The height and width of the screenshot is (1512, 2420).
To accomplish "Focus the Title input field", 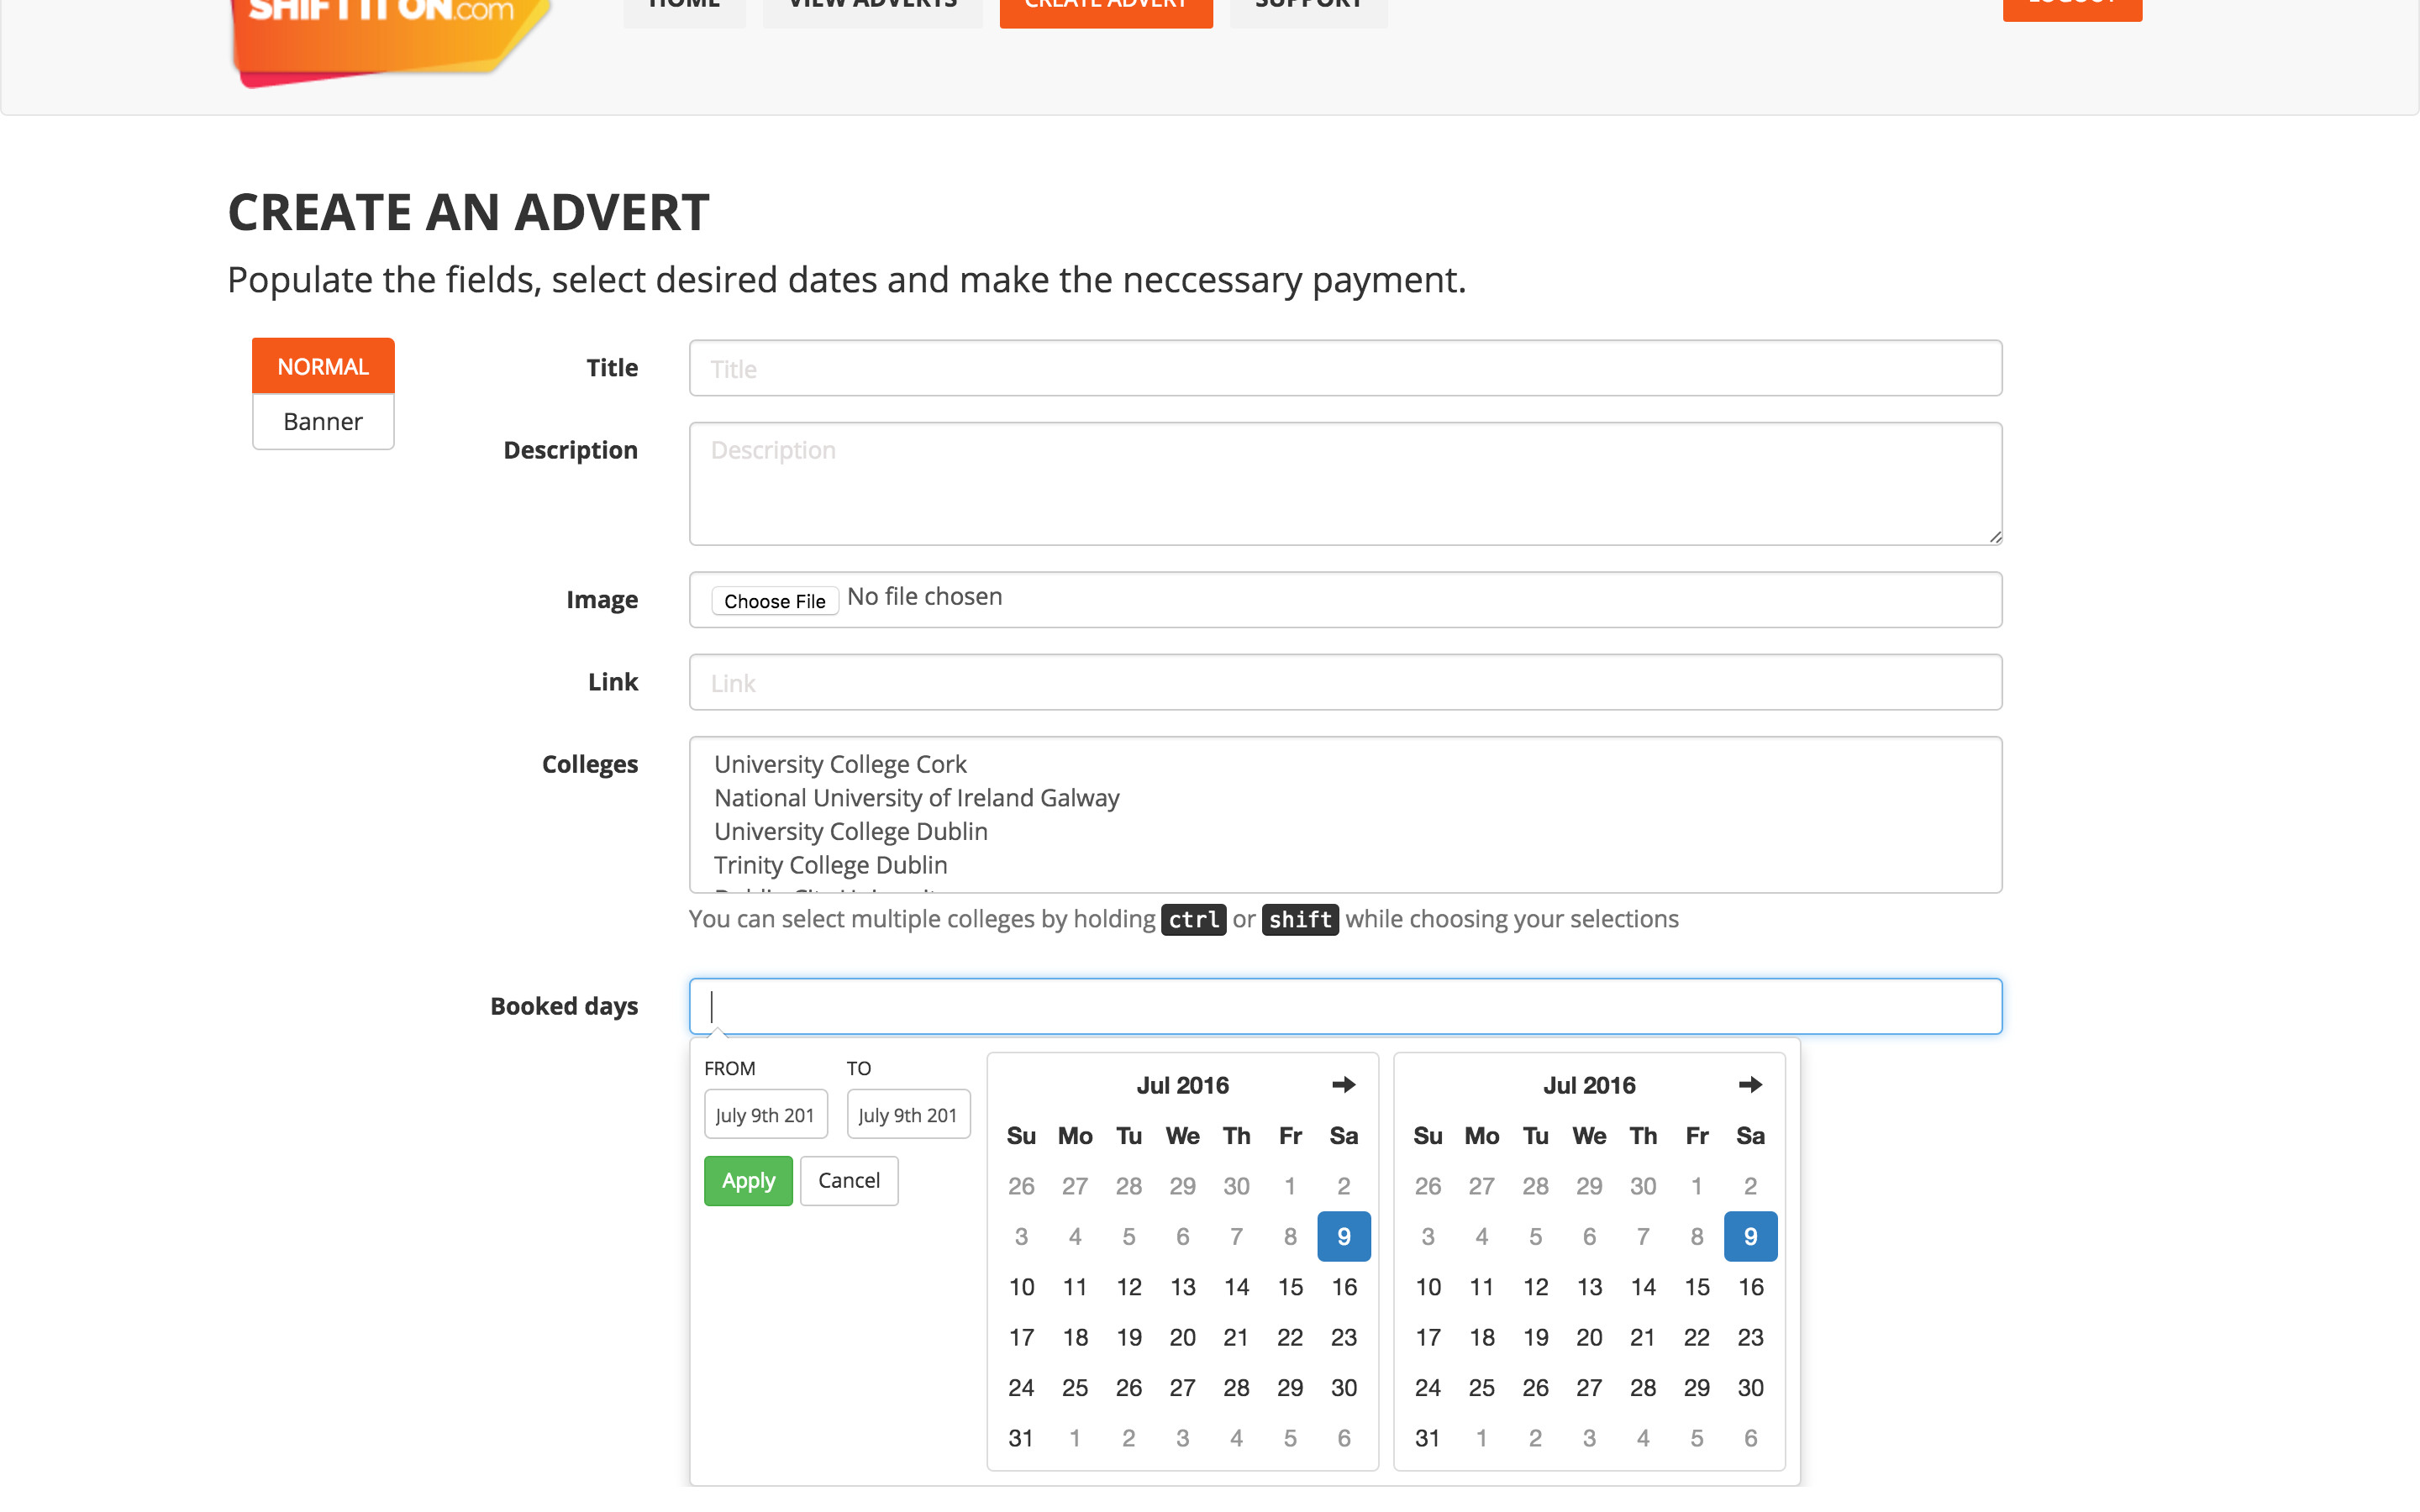I will point(1344,368).
